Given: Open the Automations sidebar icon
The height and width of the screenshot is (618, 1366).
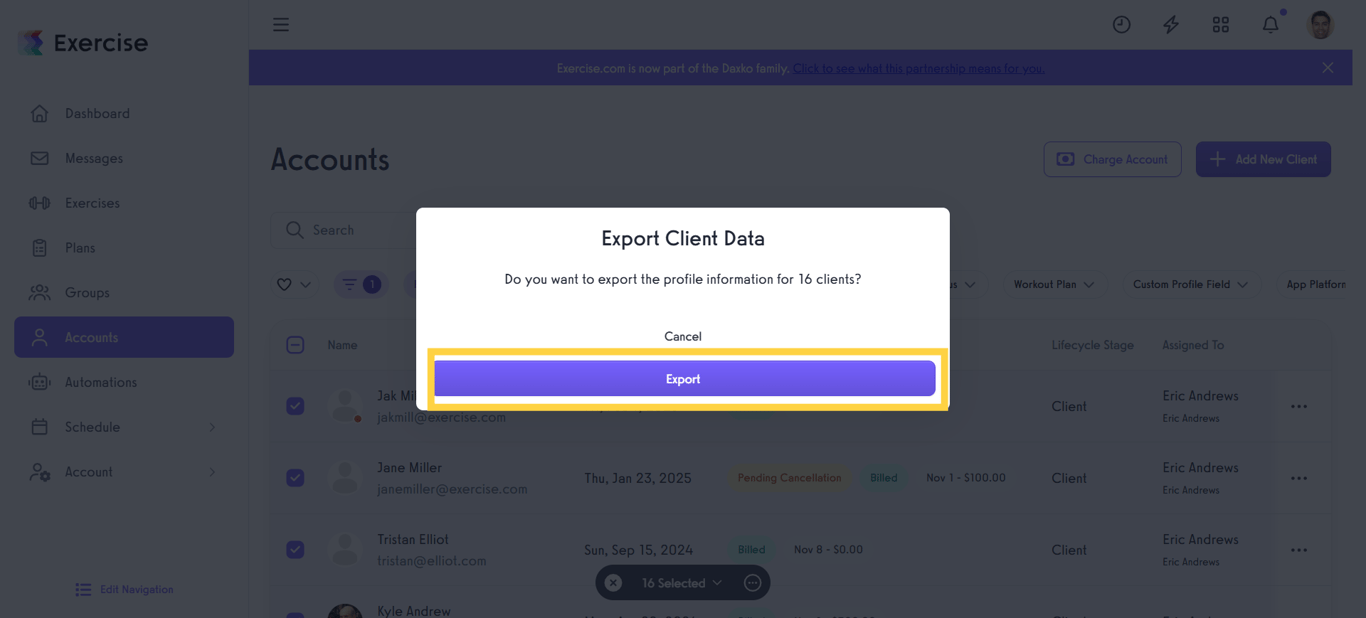Looking at the screenshot, I should click(x=39, y=382).
